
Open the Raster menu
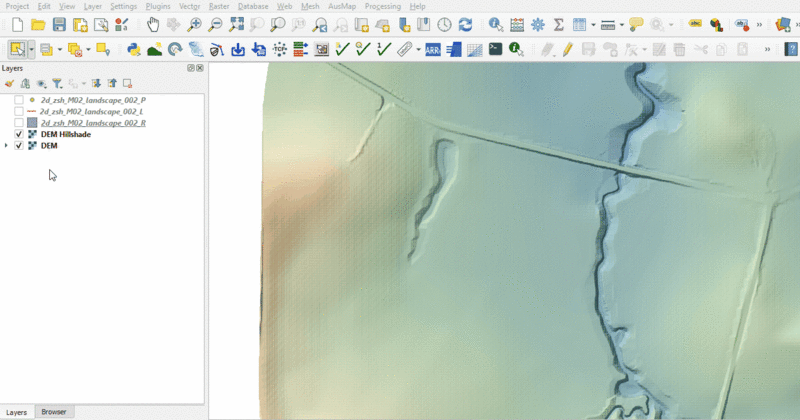(x=218, y=6)
